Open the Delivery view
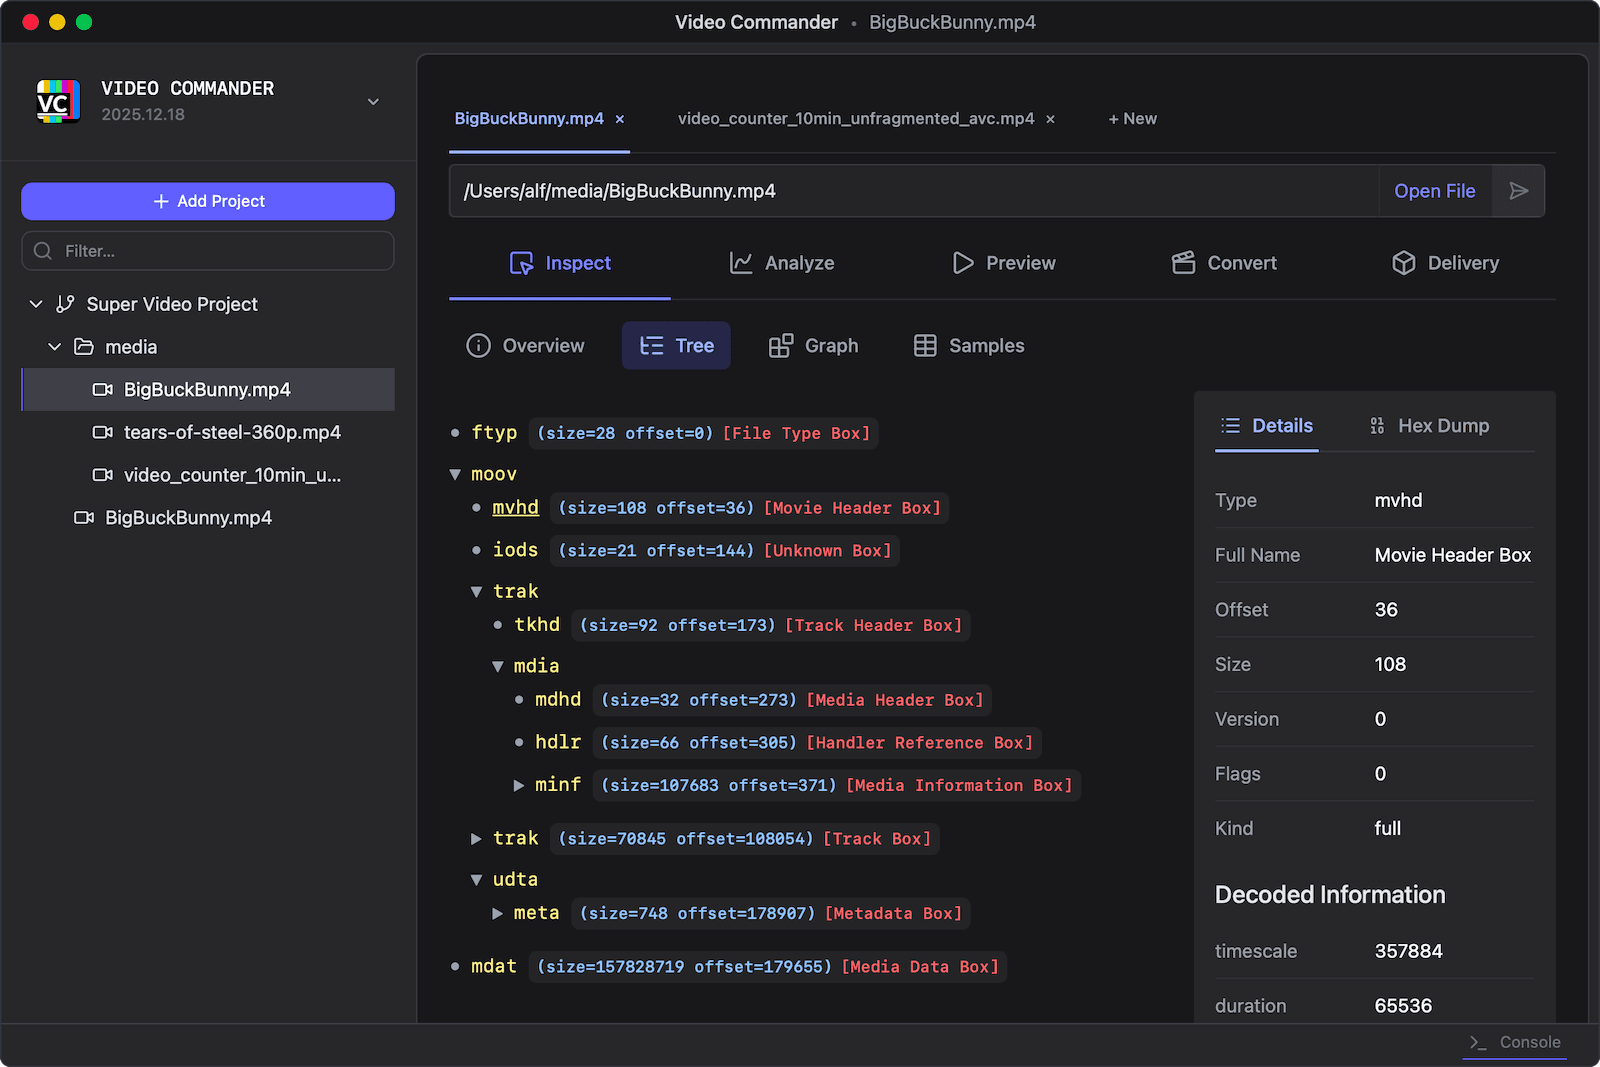Image resolution: width=1600 pixels, height=1067 pixels. pos(1445,263)
